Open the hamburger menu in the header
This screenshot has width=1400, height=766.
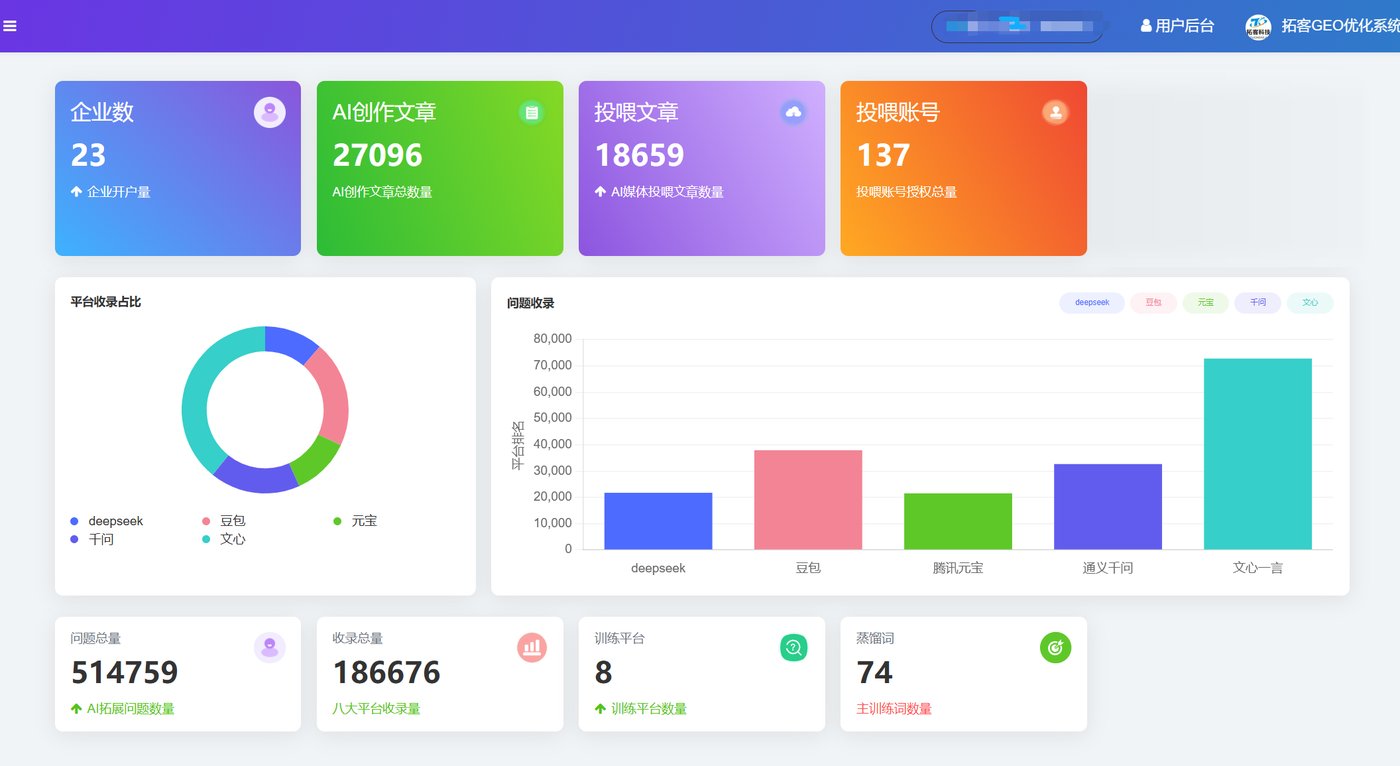pyautogui.click(x=10, y=26)
